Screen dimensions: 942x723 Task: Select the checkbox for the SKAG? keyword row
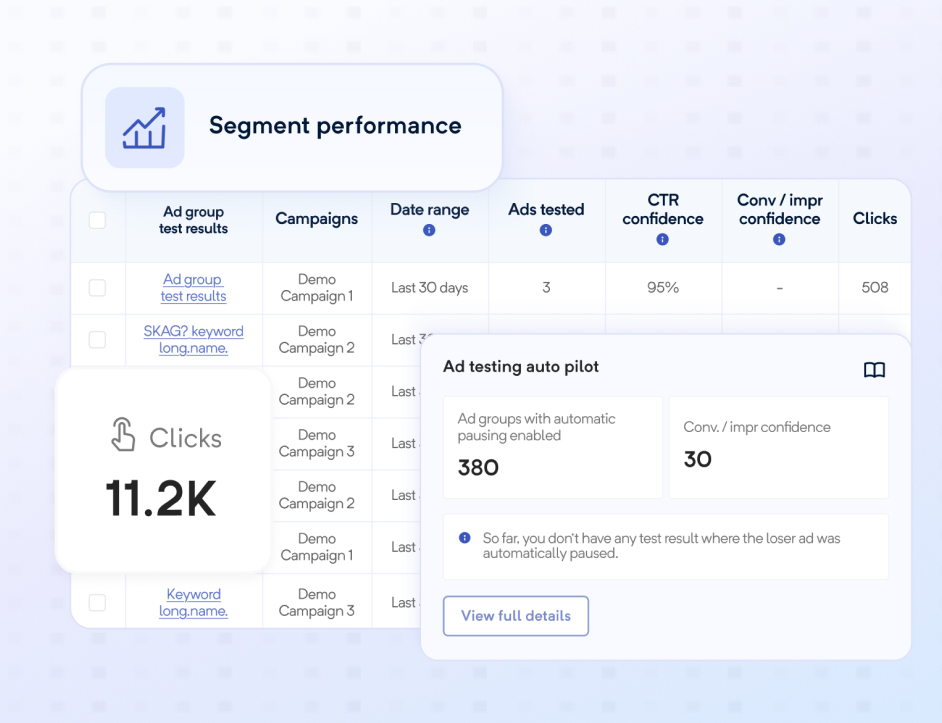(x=97, y=340)
